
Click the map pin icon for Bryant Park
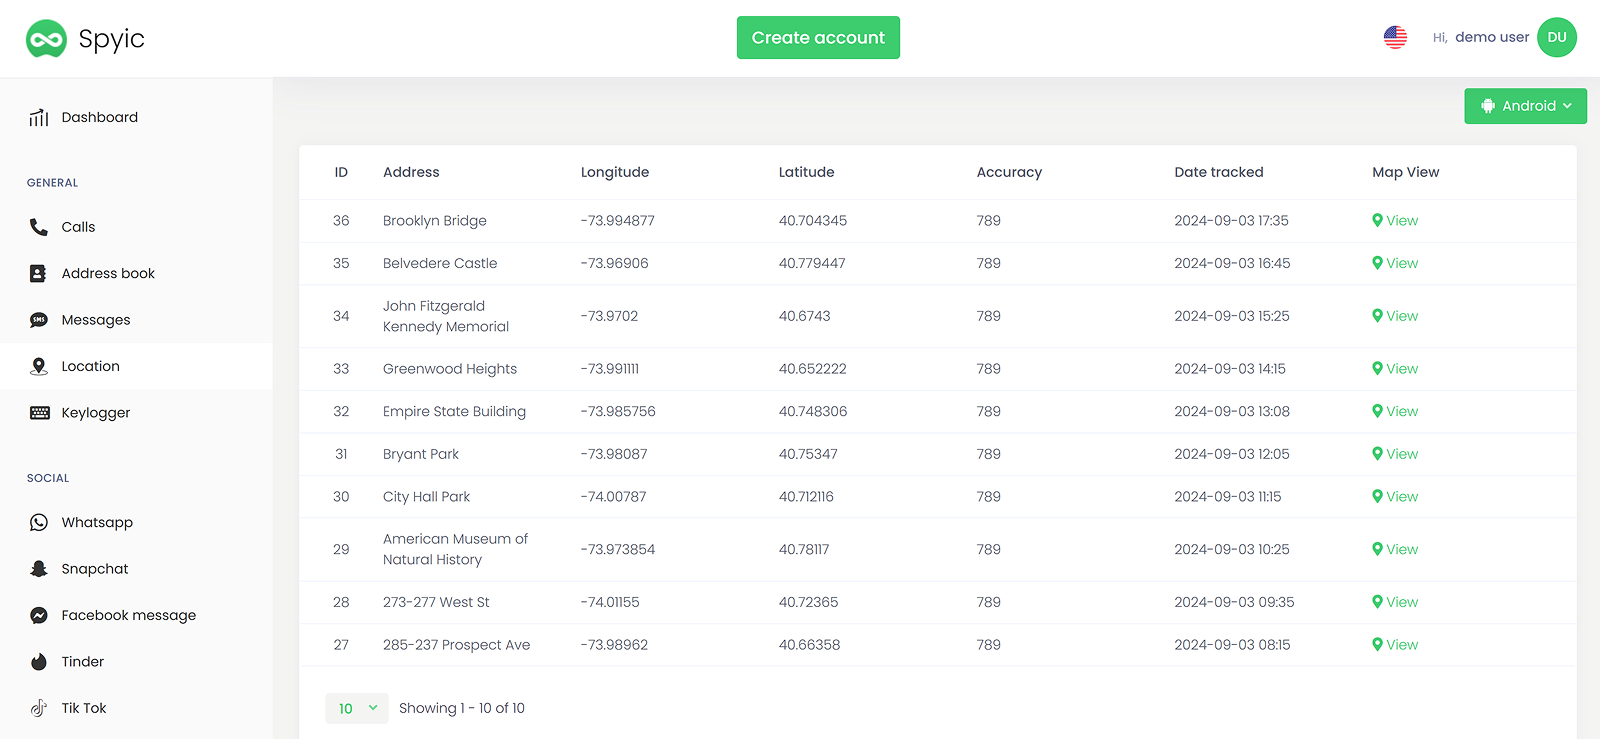click(x=1377, y=454)
